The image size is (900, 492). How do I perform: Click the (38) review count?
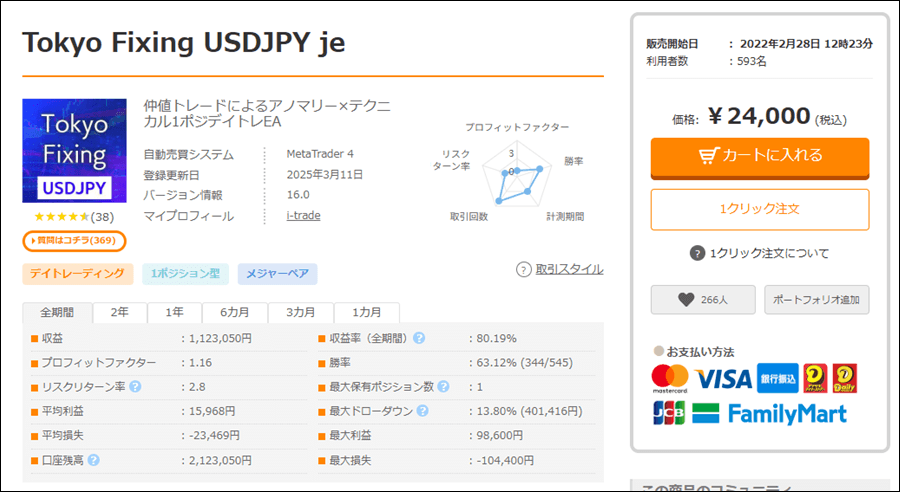[103, 217]
